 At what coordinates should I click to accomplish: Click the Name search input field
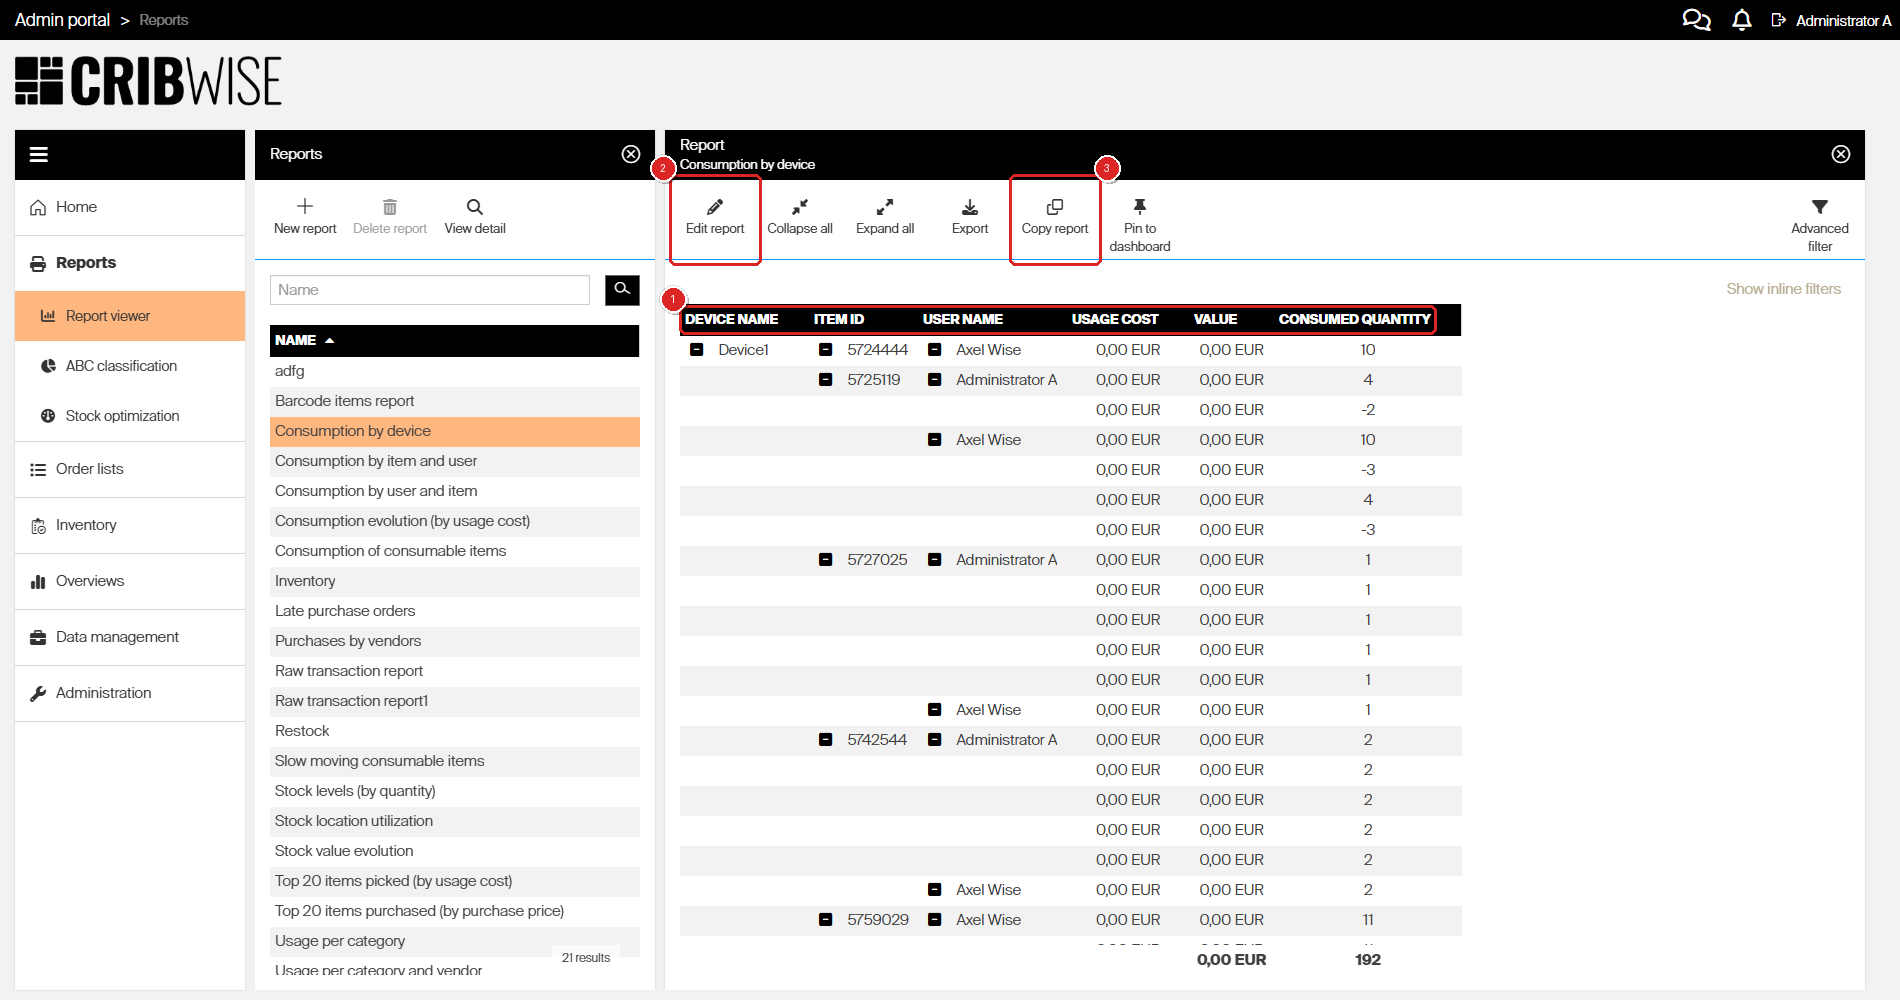click(x=430, y=290)
